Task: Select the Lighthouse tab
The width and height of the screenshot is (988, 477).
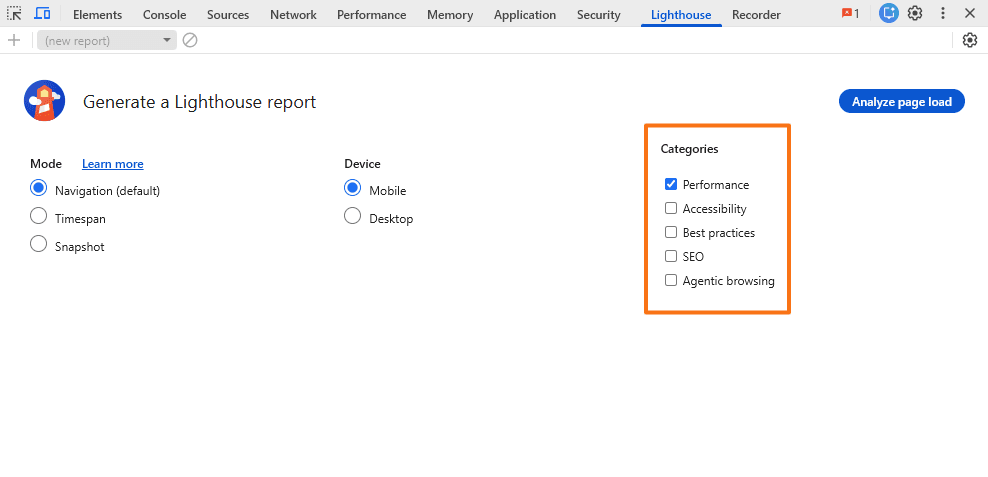Action: coord(681,14)
